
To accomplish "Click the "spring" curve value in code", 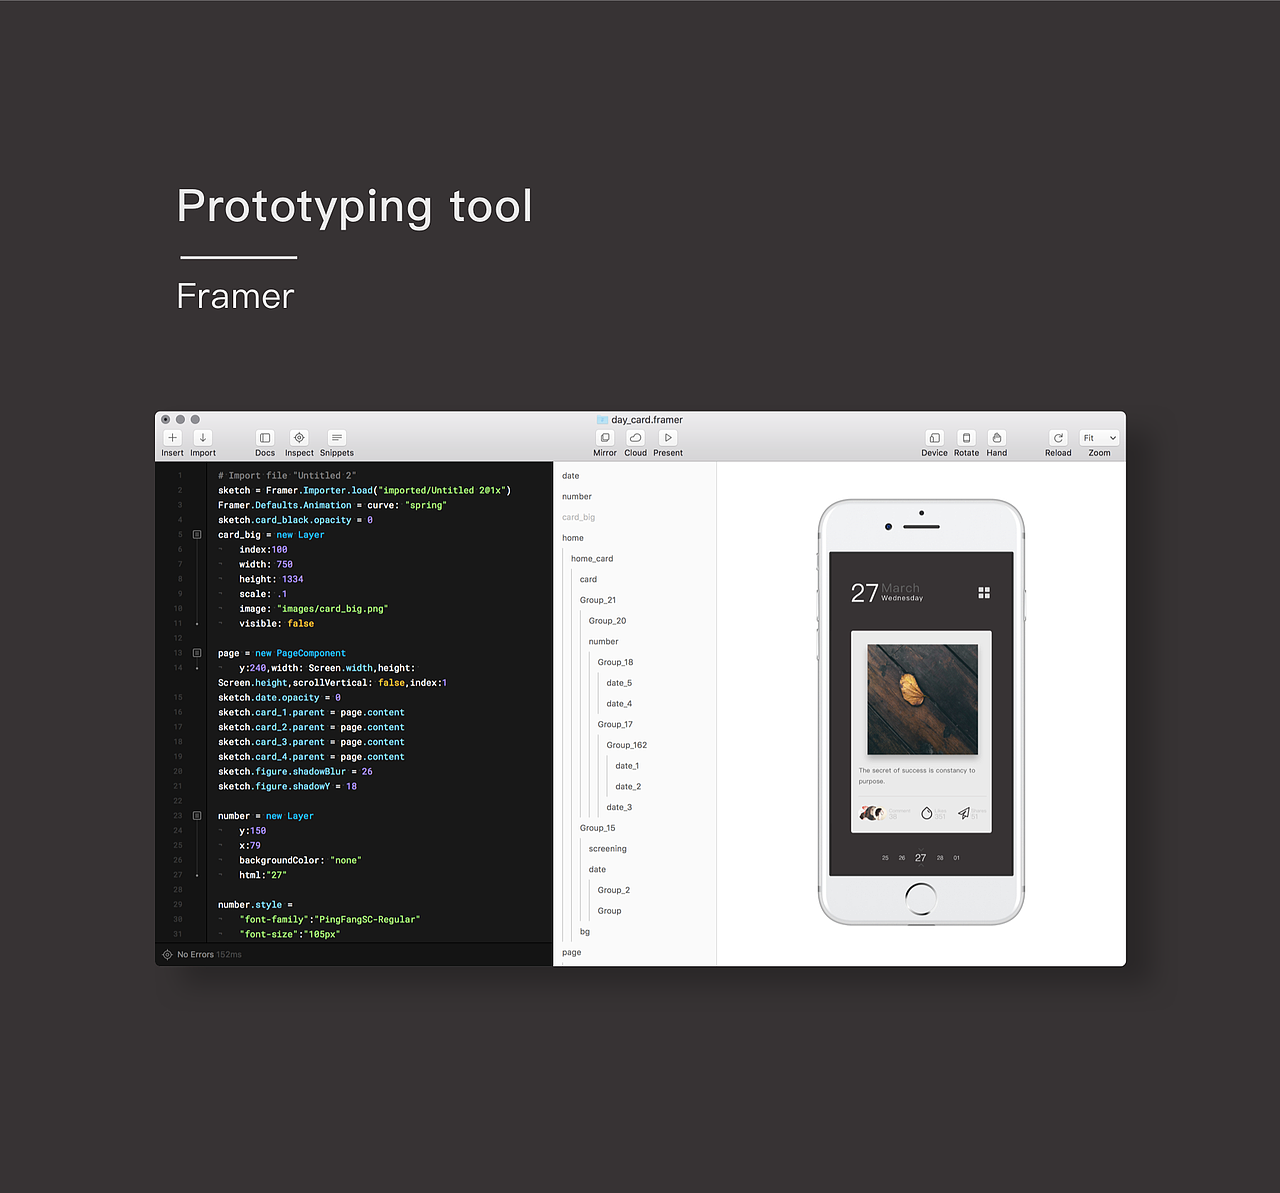I will pyautogui.click(x=426, y=505).
